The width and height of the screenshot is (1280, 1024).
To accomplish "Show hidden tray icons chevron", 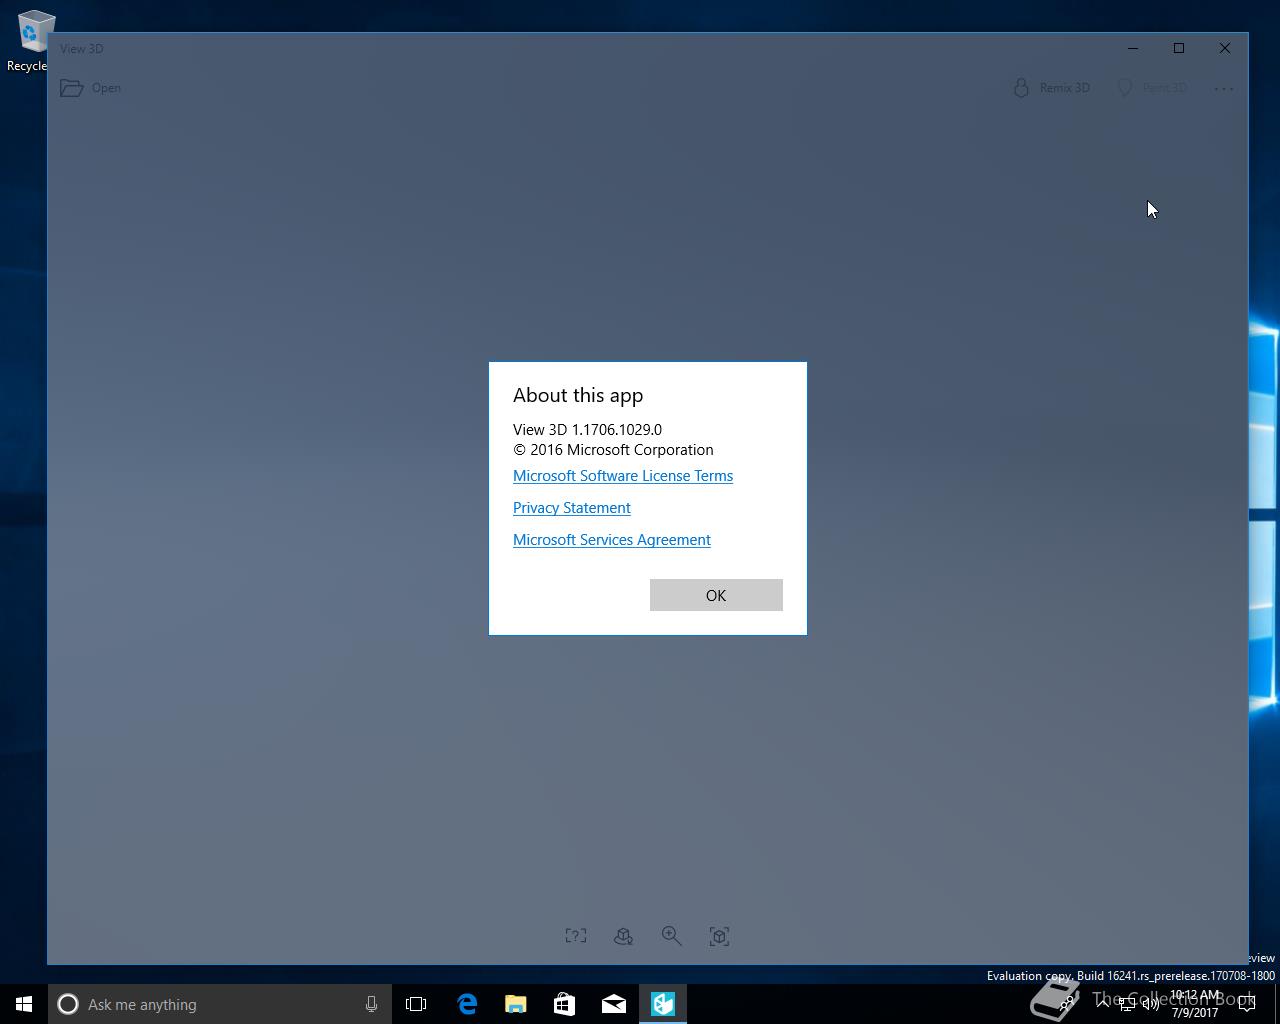I will coord(1103,1004).
